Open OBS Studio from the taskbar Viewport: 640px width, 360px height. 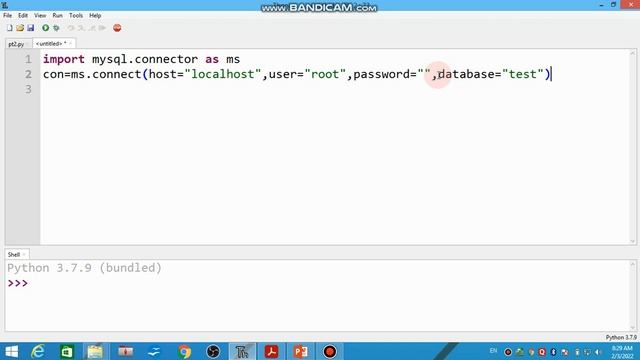pyautogui.click(x=213, y=351)
